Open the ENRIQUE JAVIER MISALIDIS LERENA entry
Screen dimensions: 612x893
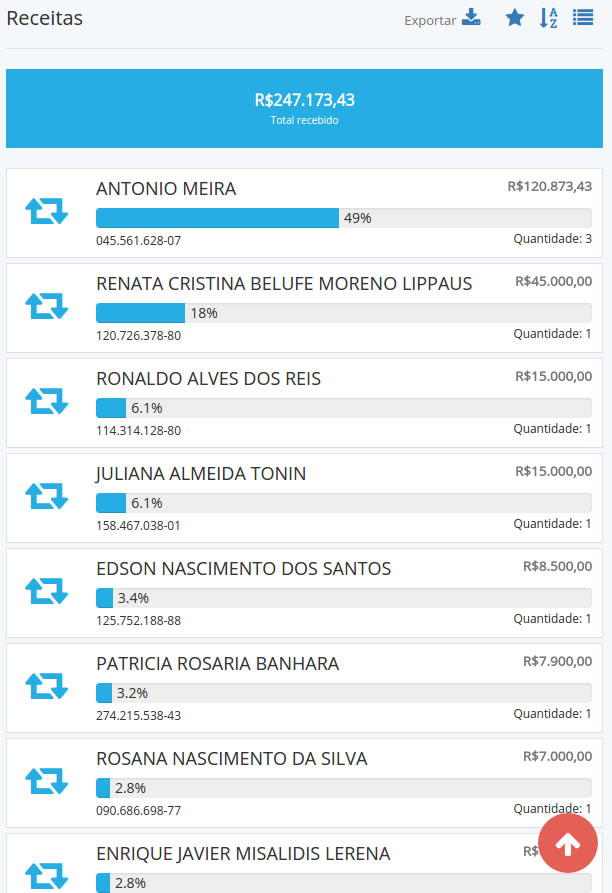point(243,854)
